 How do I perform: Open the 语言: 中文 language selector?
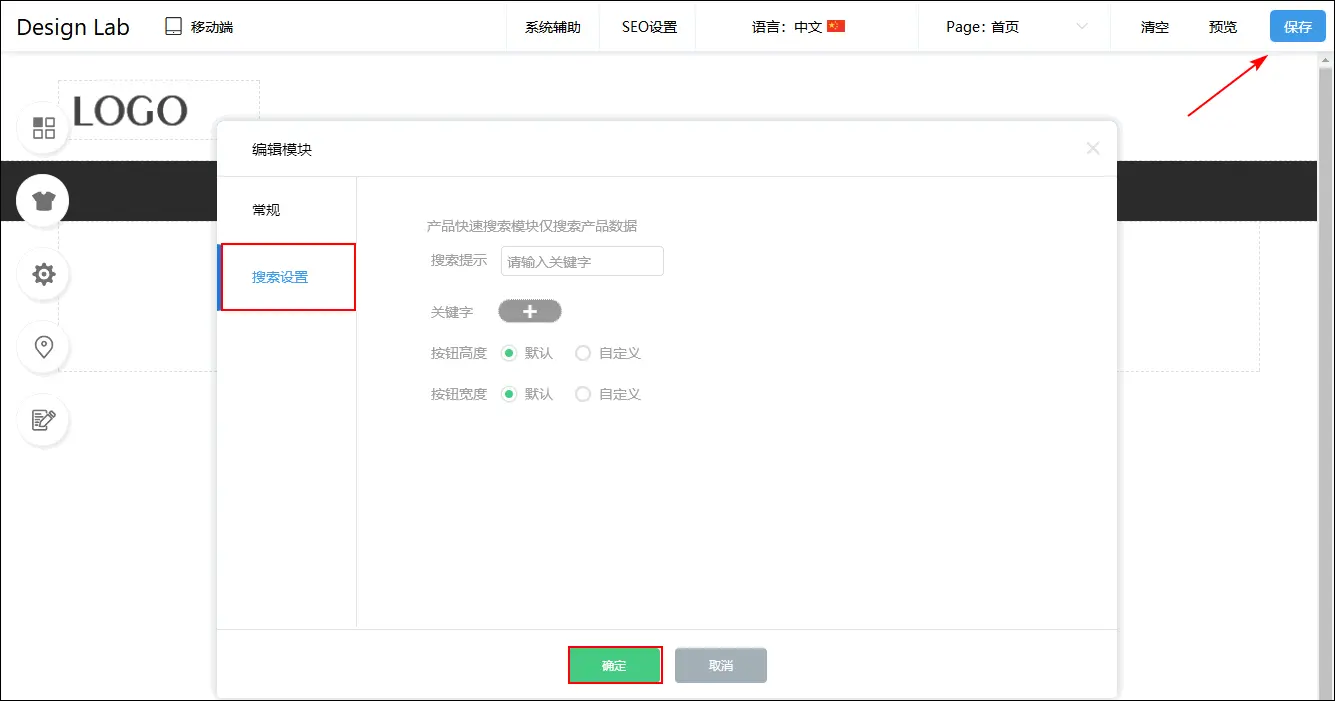798,27
